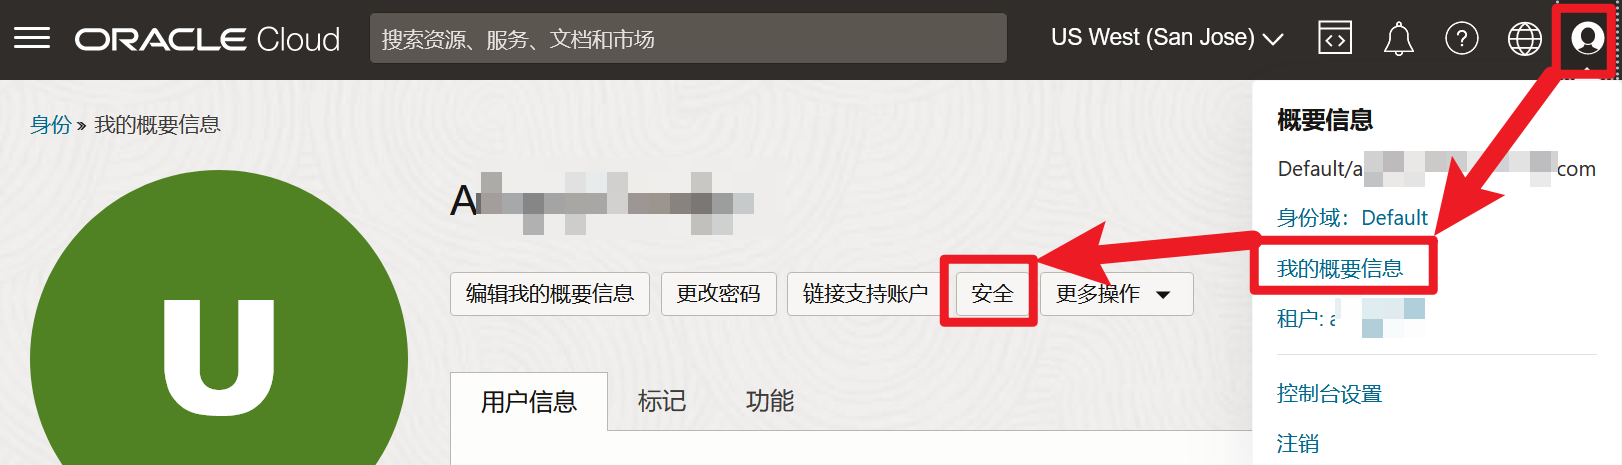Viewport: 1622px width, 465px height.
Task: Switch to the 功能 tab
Action: point(770,401)
